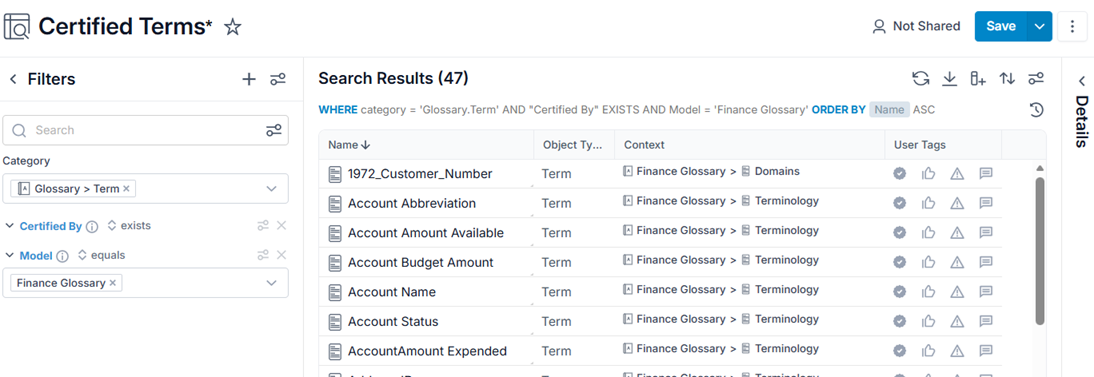Open filter settings icon in Filters header
This screenshot has height=377, width=1094.
pyautogui.click(x=278, y=80)
